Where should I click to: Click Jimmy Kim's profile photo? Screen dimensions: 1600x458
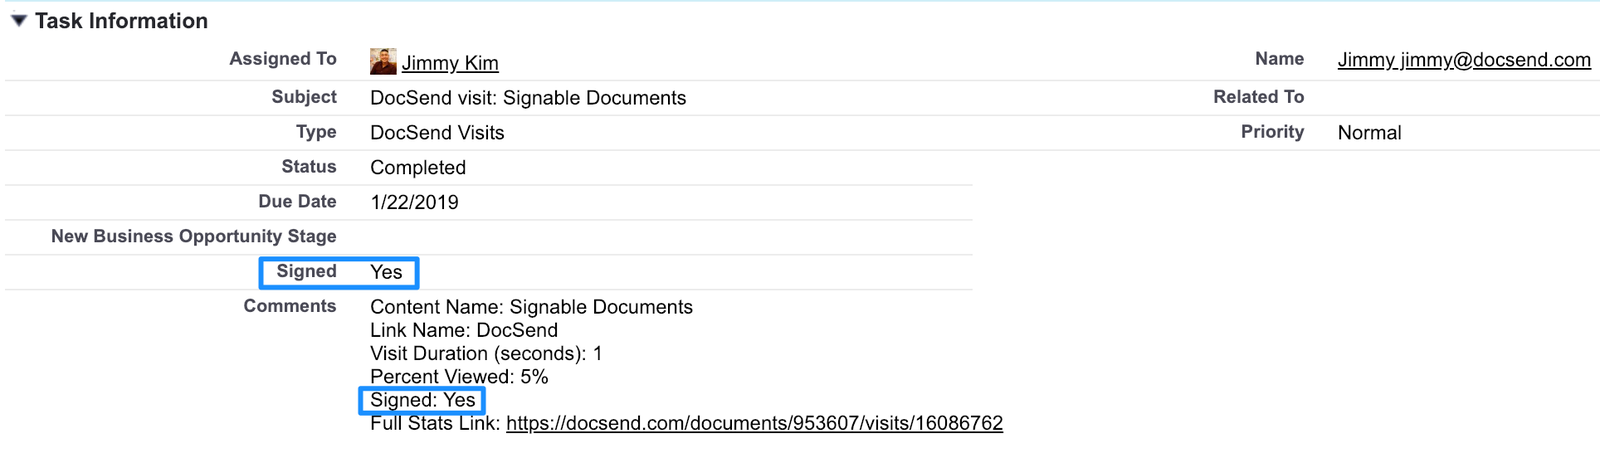pos(383,62)
